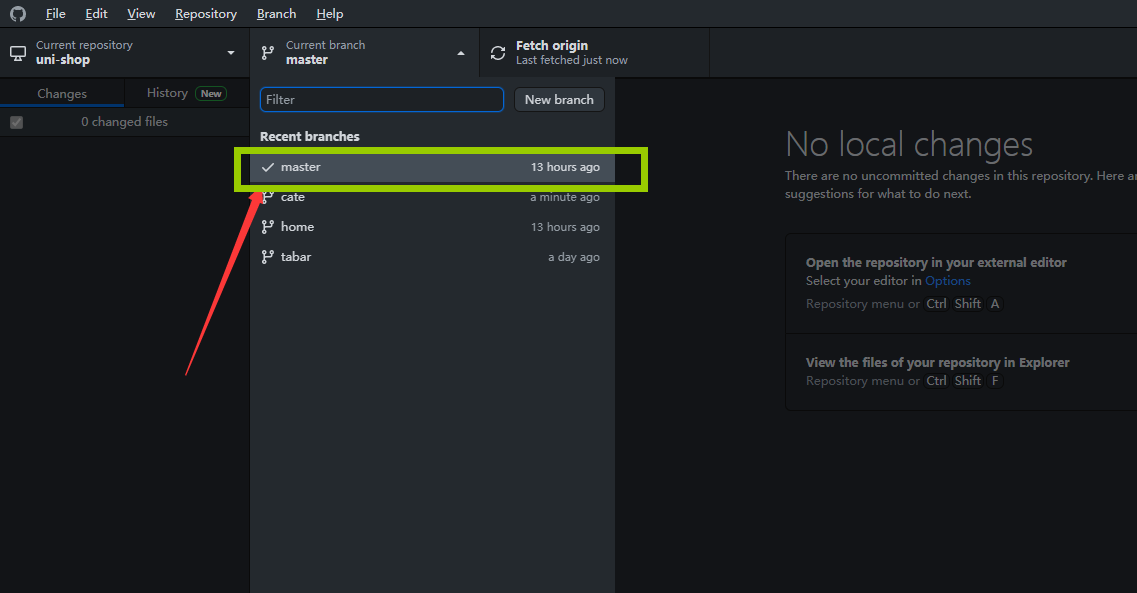Open the Edit menu
The width and height of the screenshot is (1137, 593).
(x=96, y=14)
